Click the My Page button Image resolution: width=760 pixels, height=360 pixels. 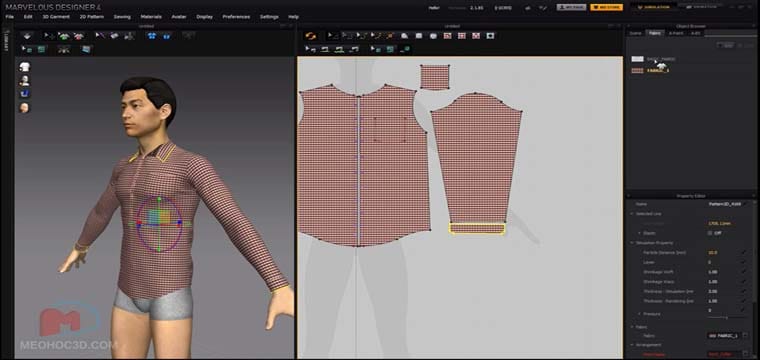pos(571,7)
